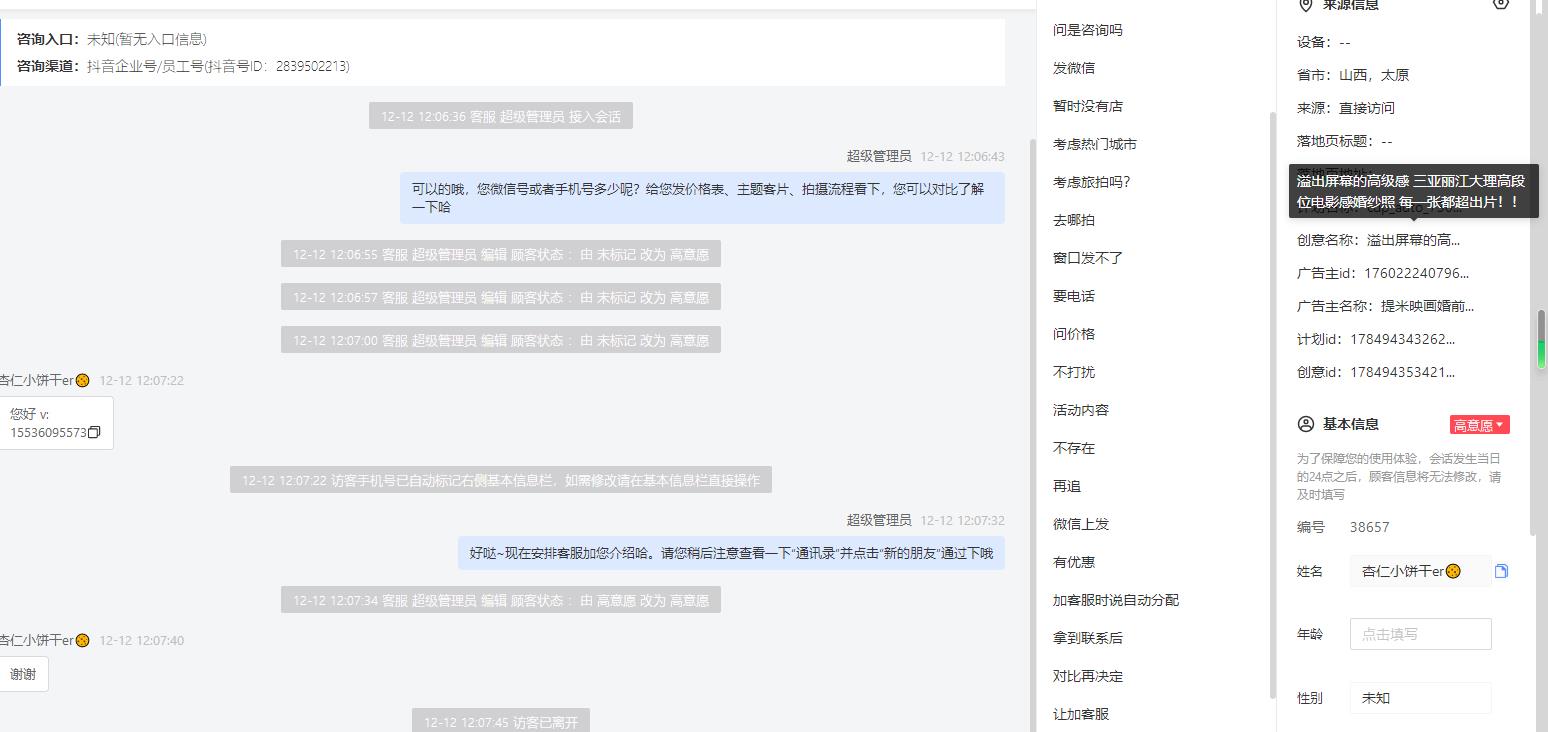Click sender name 杏仁小饼干er at 12:07:40
Image resolution: width=1548 pixels, height=732 pixels.
tap(44, 640)
